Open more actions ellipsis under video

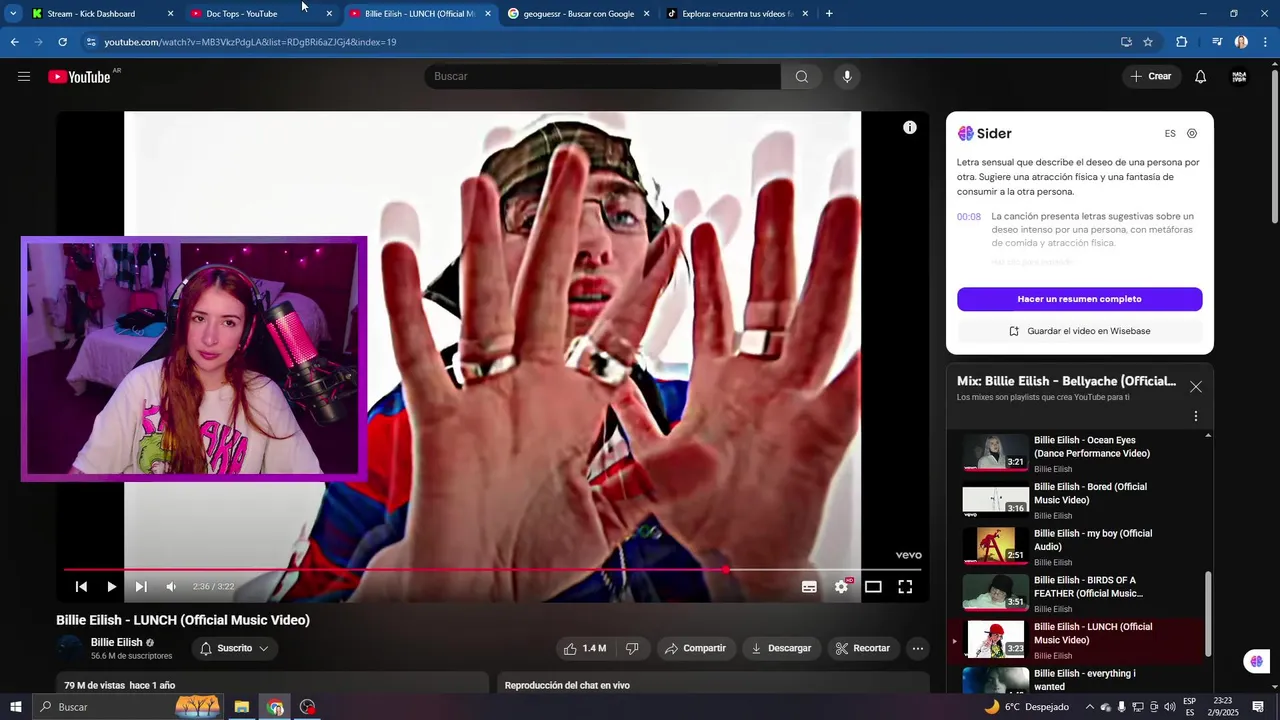click(x=918, y=648)
